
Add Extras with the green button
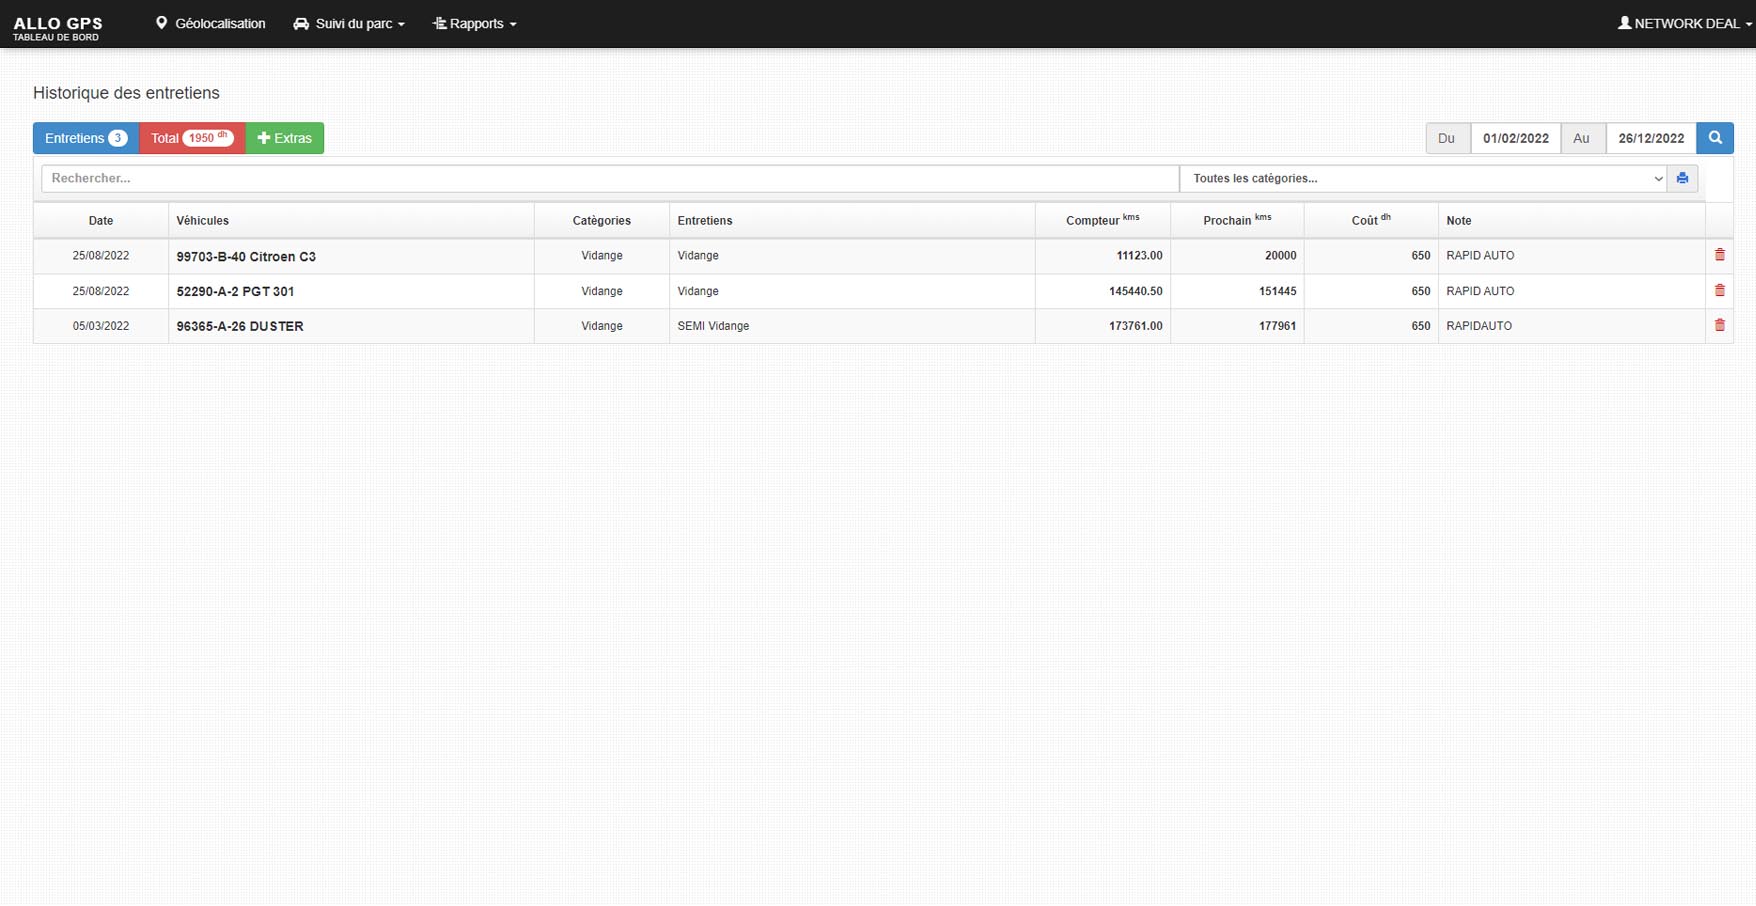point(285,138)
